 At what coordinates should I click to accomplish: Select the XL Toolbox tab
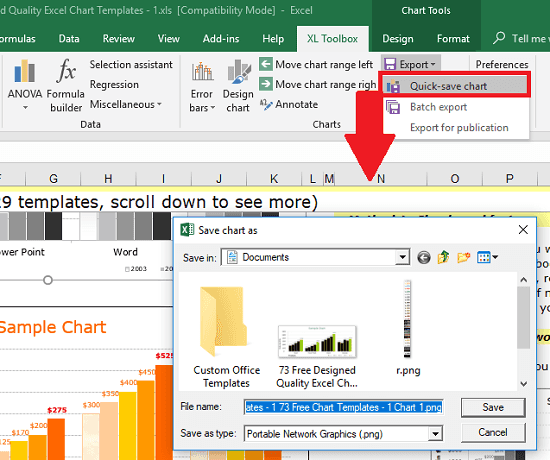coord(333,39)
